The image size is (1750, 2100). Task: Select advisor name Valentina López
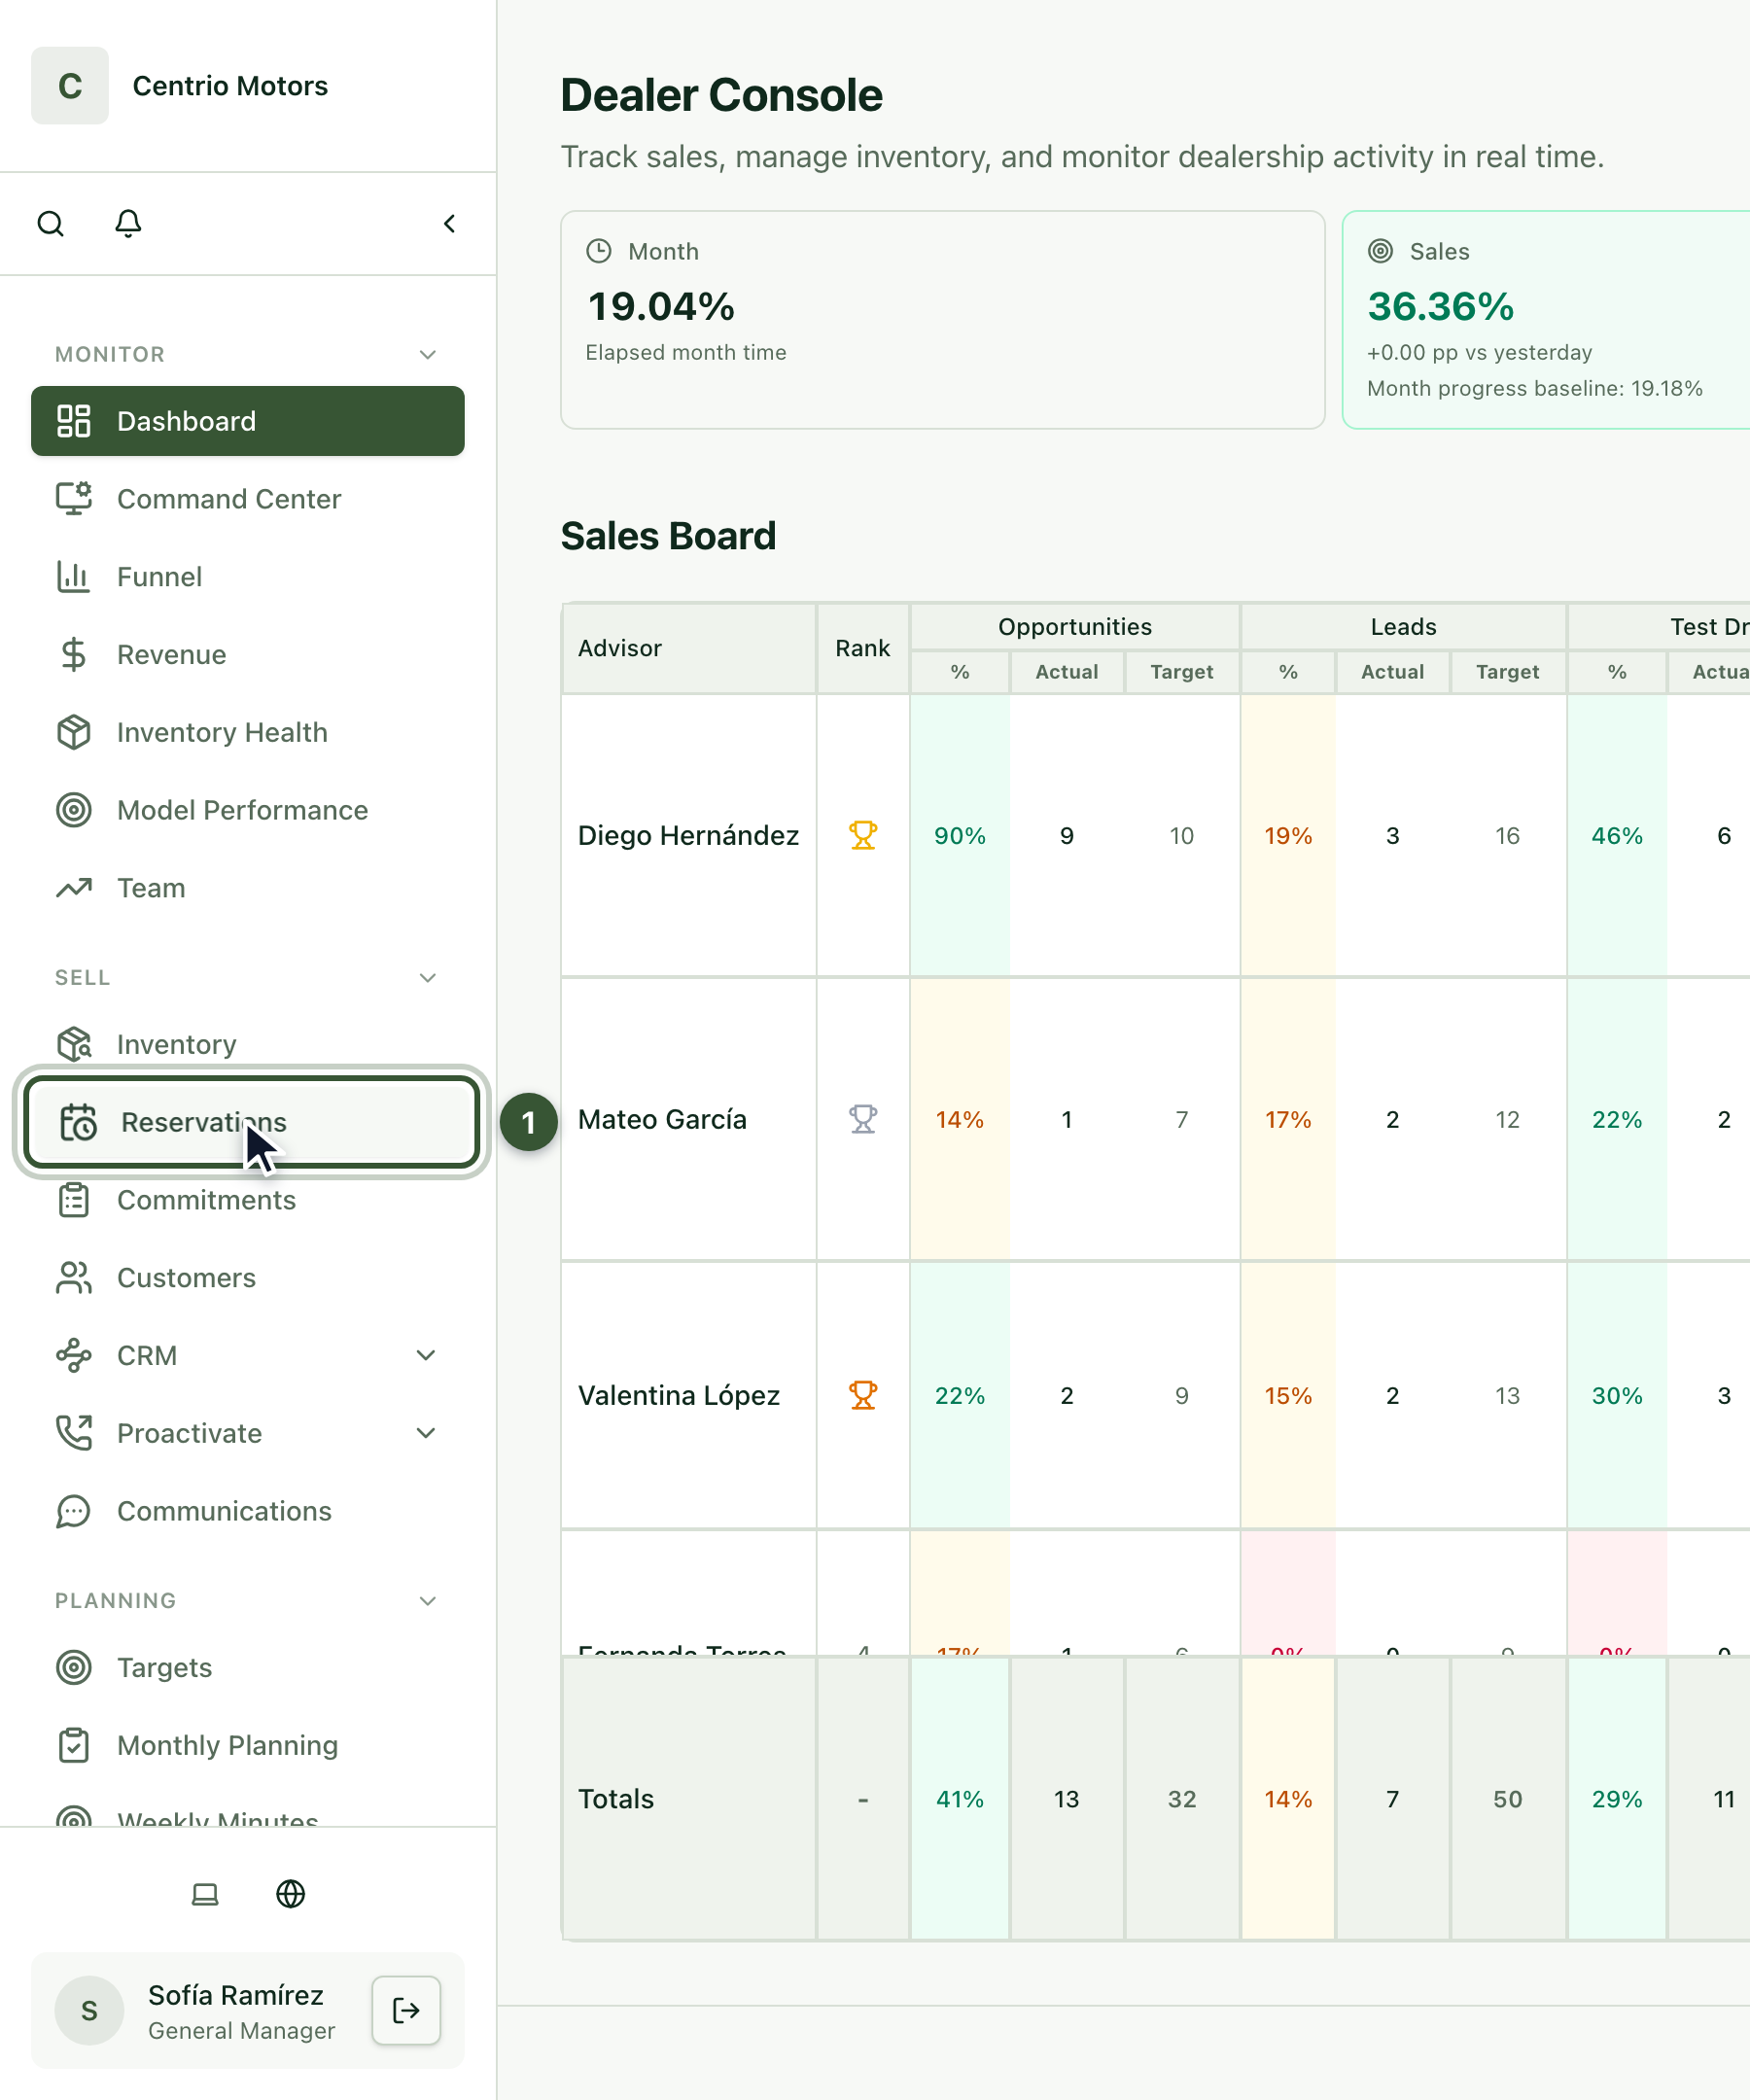pyautogui.click(x=678, y=1395)
